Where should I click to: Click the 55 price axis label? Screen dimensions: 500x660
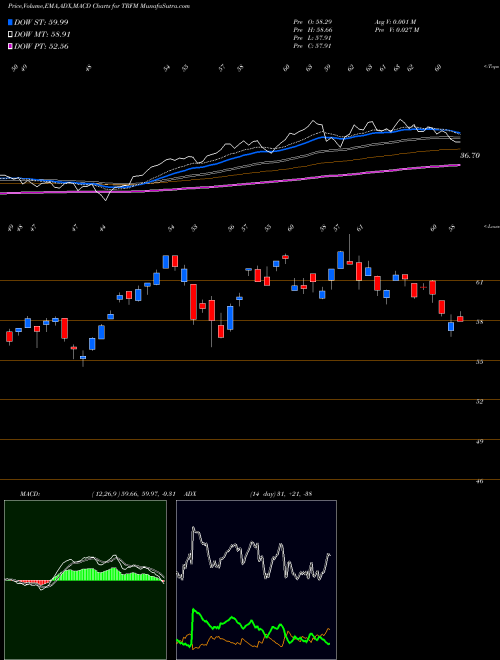479,362
